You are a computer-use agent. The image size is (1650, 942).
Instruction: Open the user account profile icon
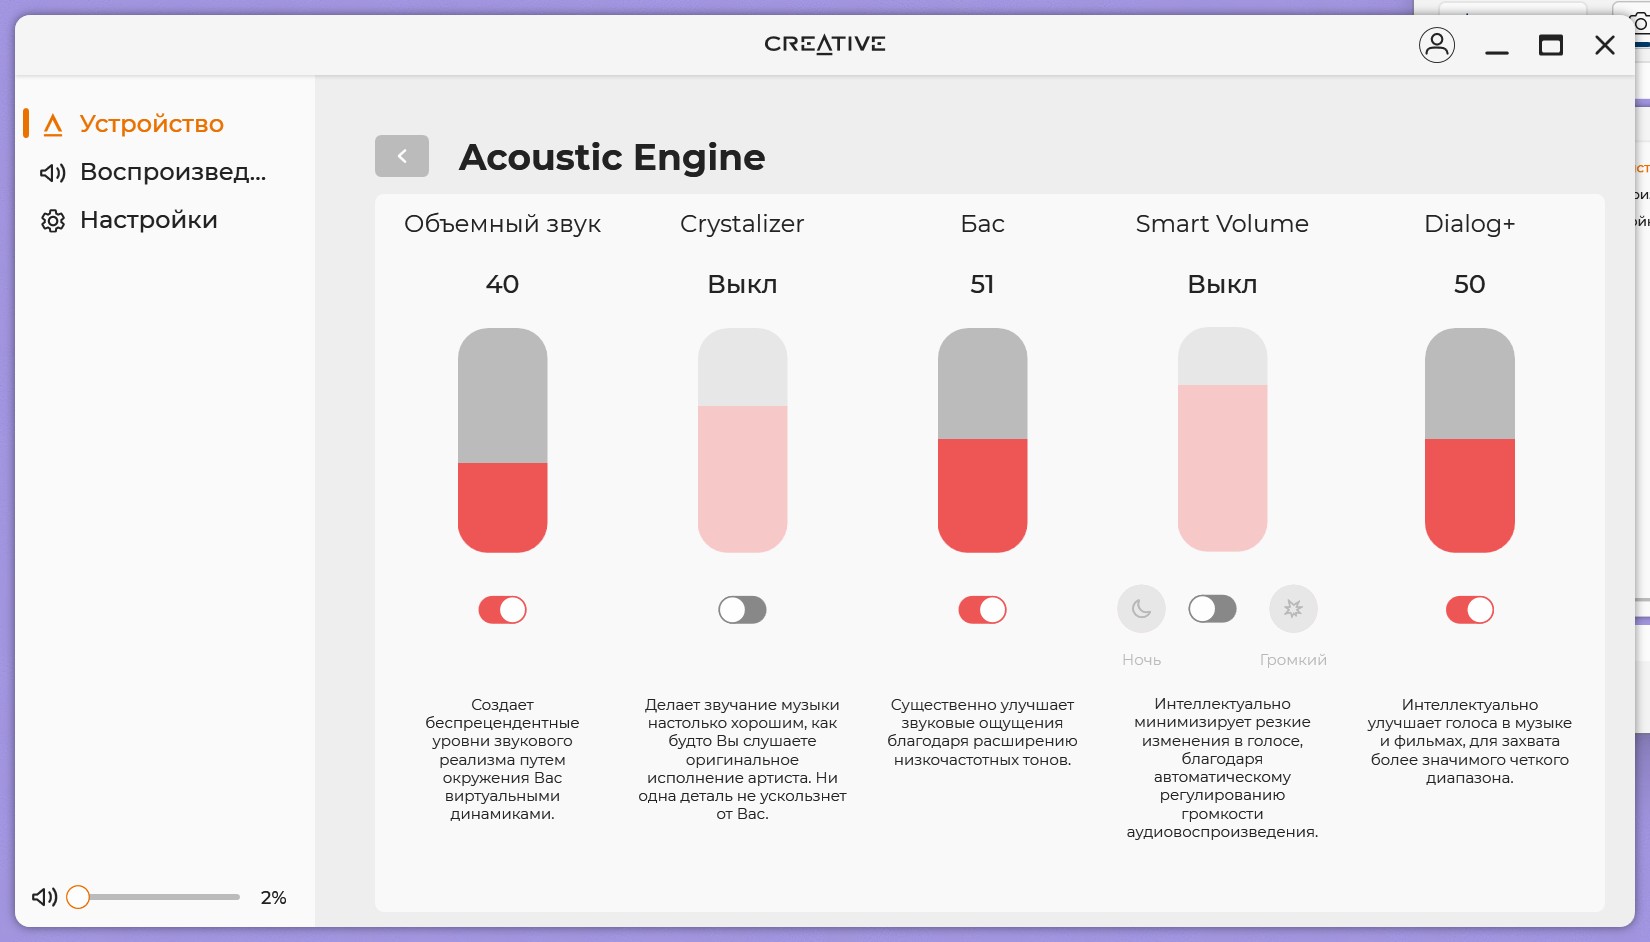click(1437, 45)
